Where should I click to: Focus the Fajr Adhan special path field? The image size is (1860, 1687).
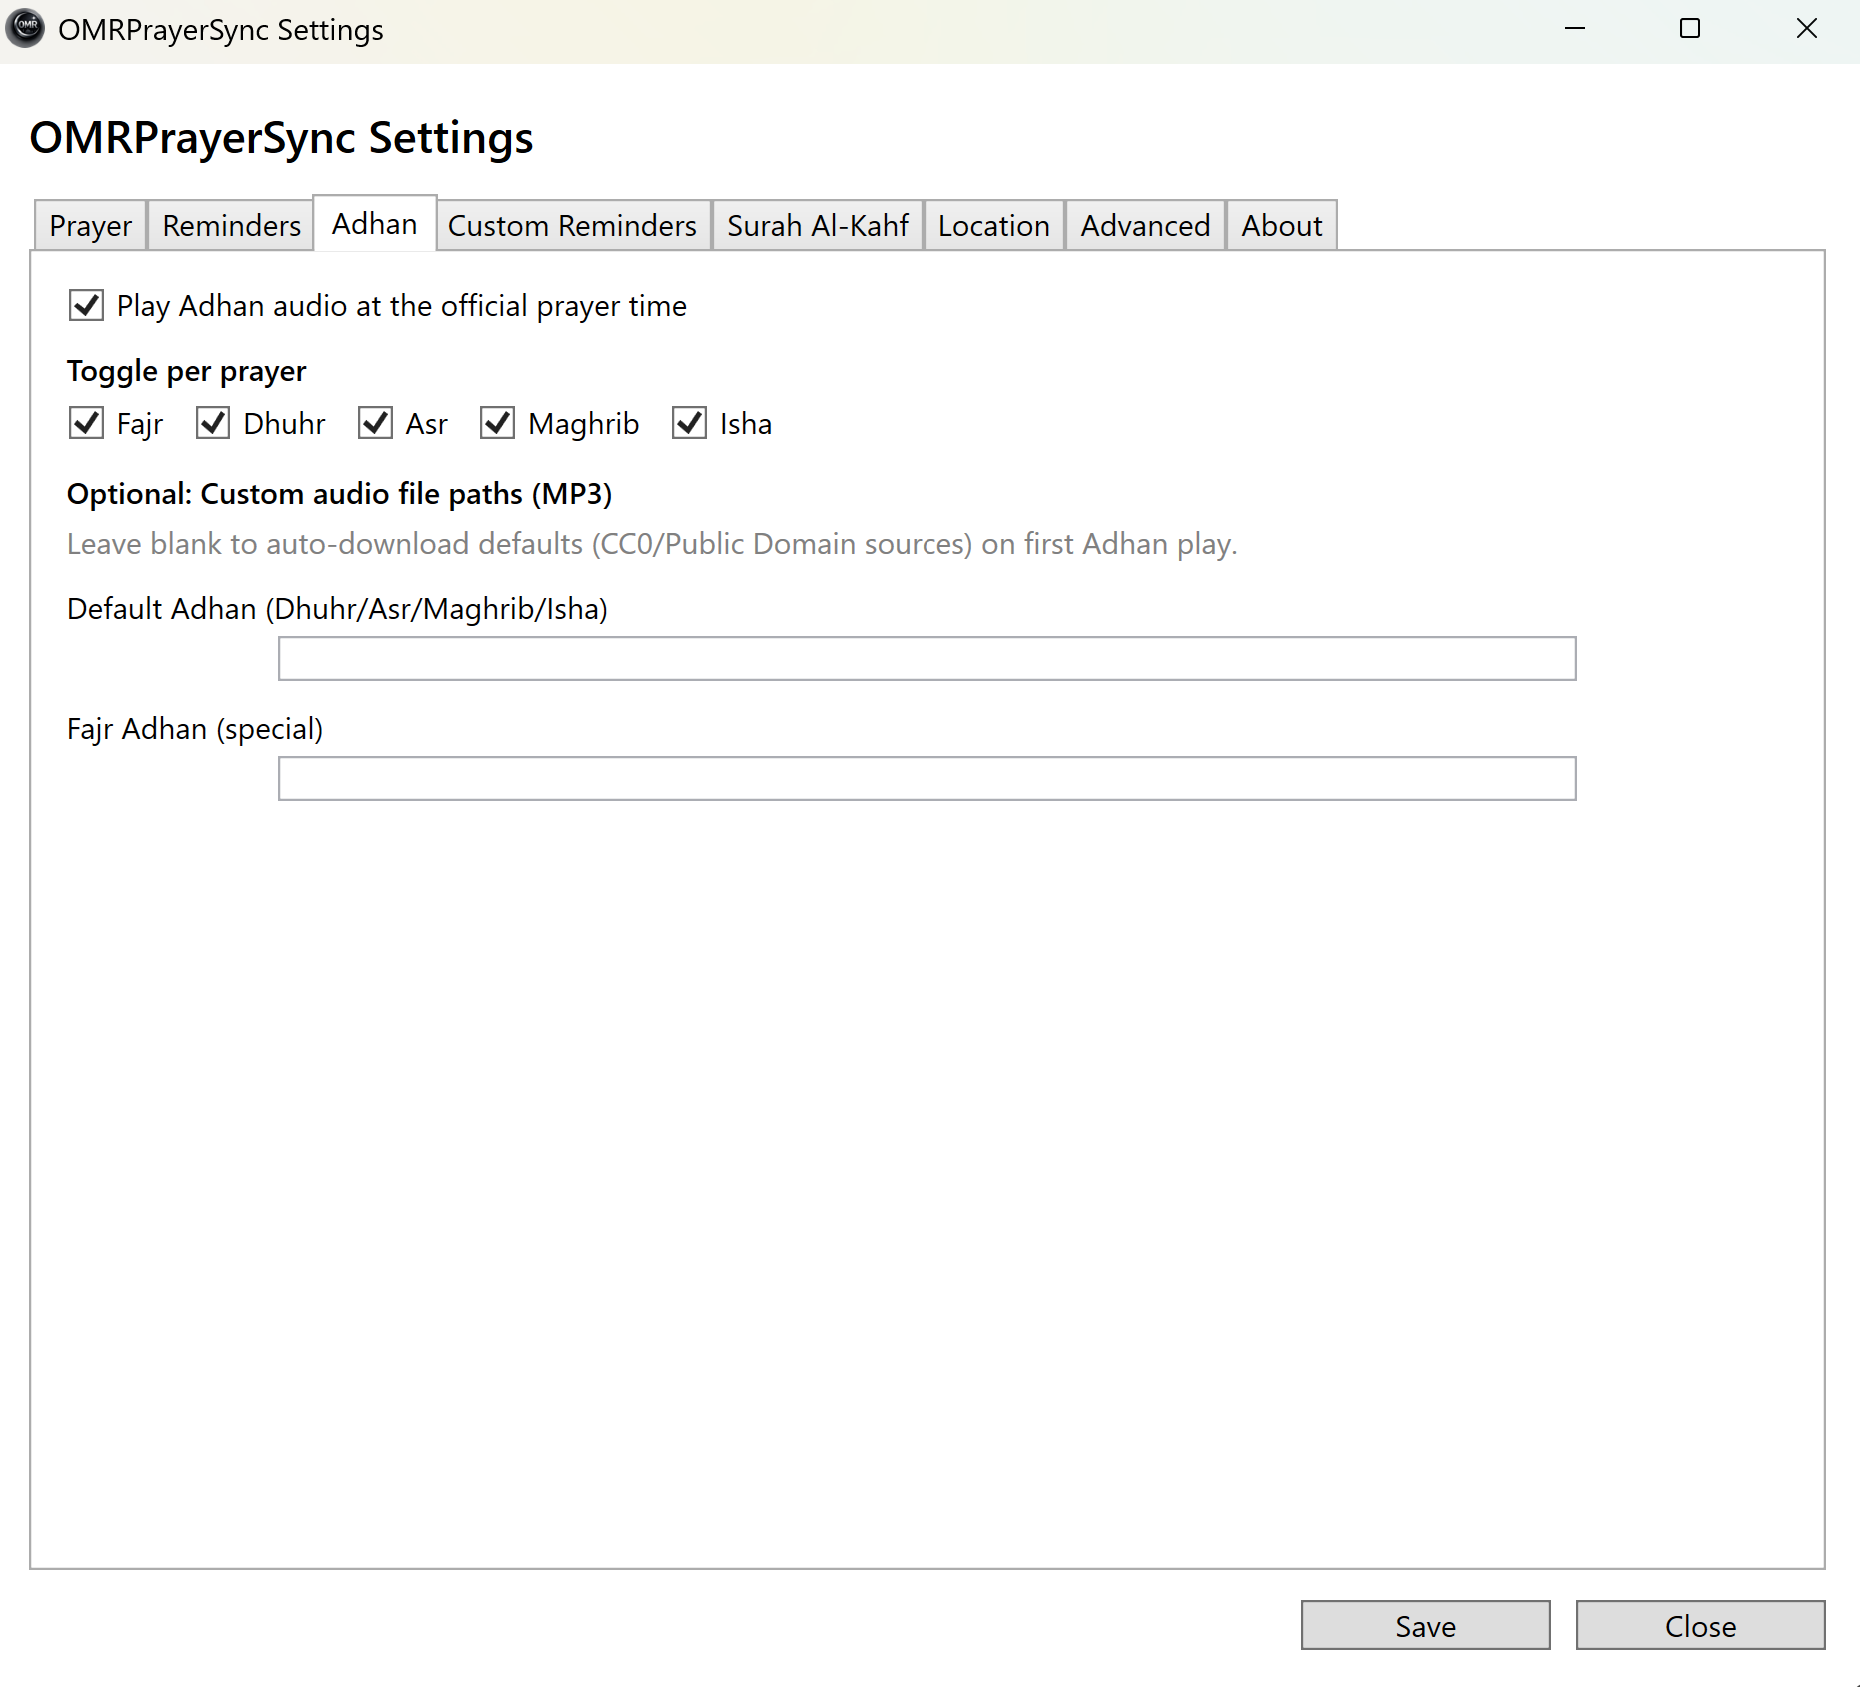coord(927,778)
